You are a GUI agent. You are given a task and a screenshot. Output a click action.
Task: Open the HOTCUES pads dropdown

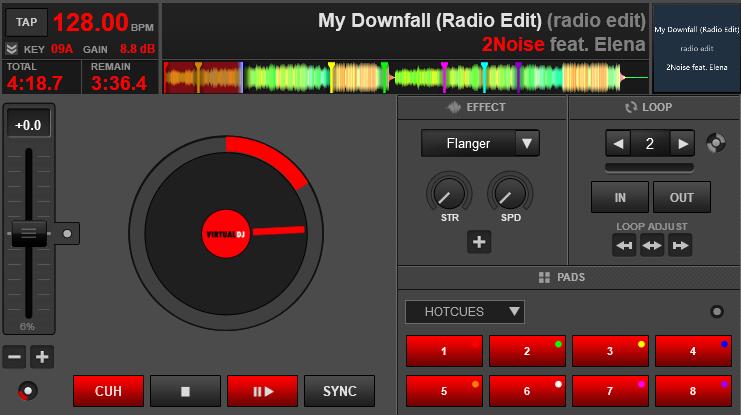click(x=465, y=312)
